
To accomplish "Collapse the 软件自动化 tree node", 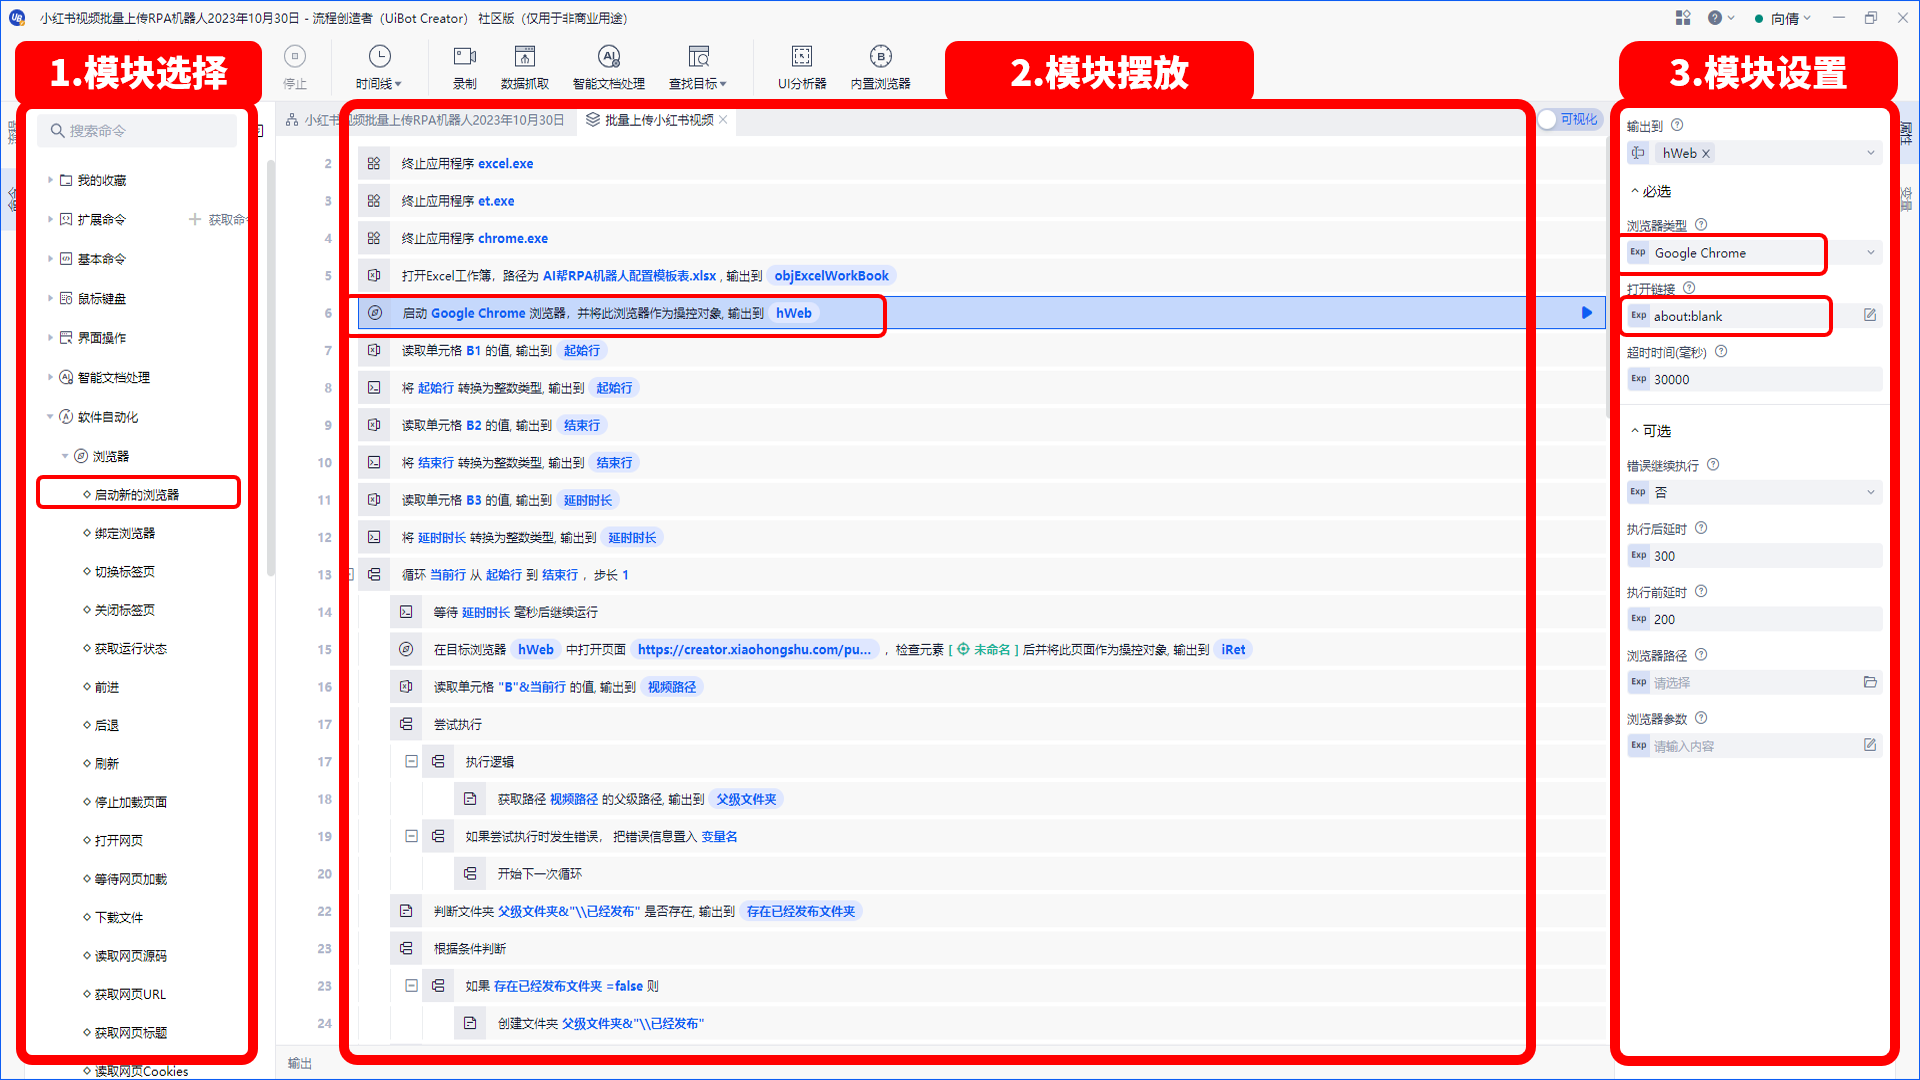I will pyautogui.click(x=50, y=417).
